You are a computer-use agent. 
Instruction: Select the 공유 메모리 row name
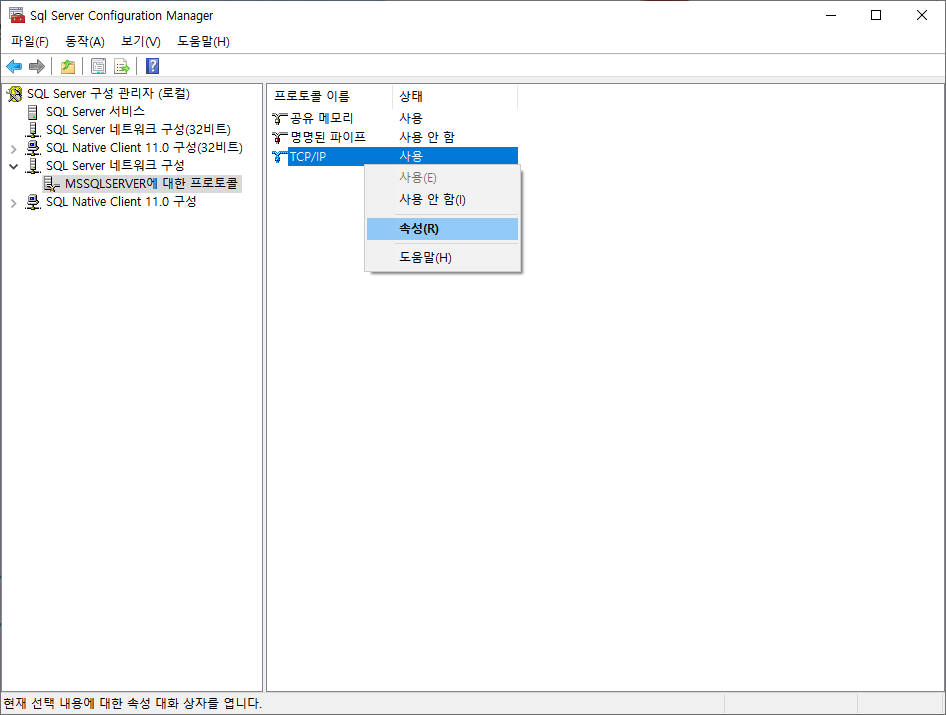coord(322,118)
